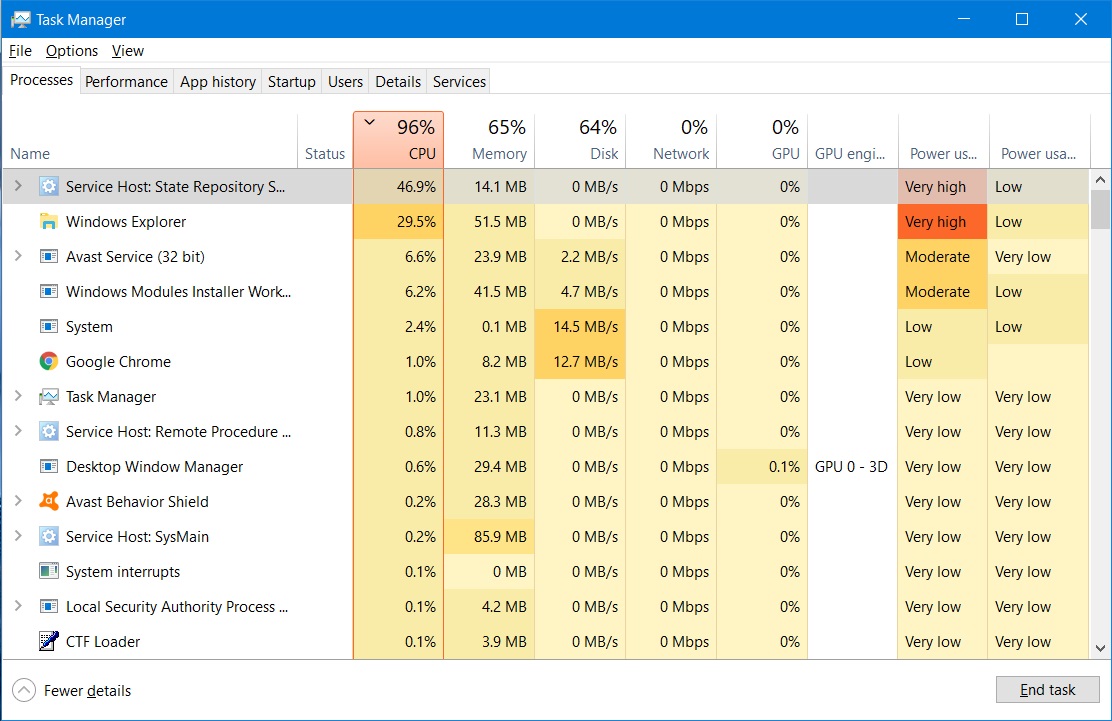Expand Service Host: Remote Procedure entry
Viewport: 1112px width, 721px height.
coord(19,431)
